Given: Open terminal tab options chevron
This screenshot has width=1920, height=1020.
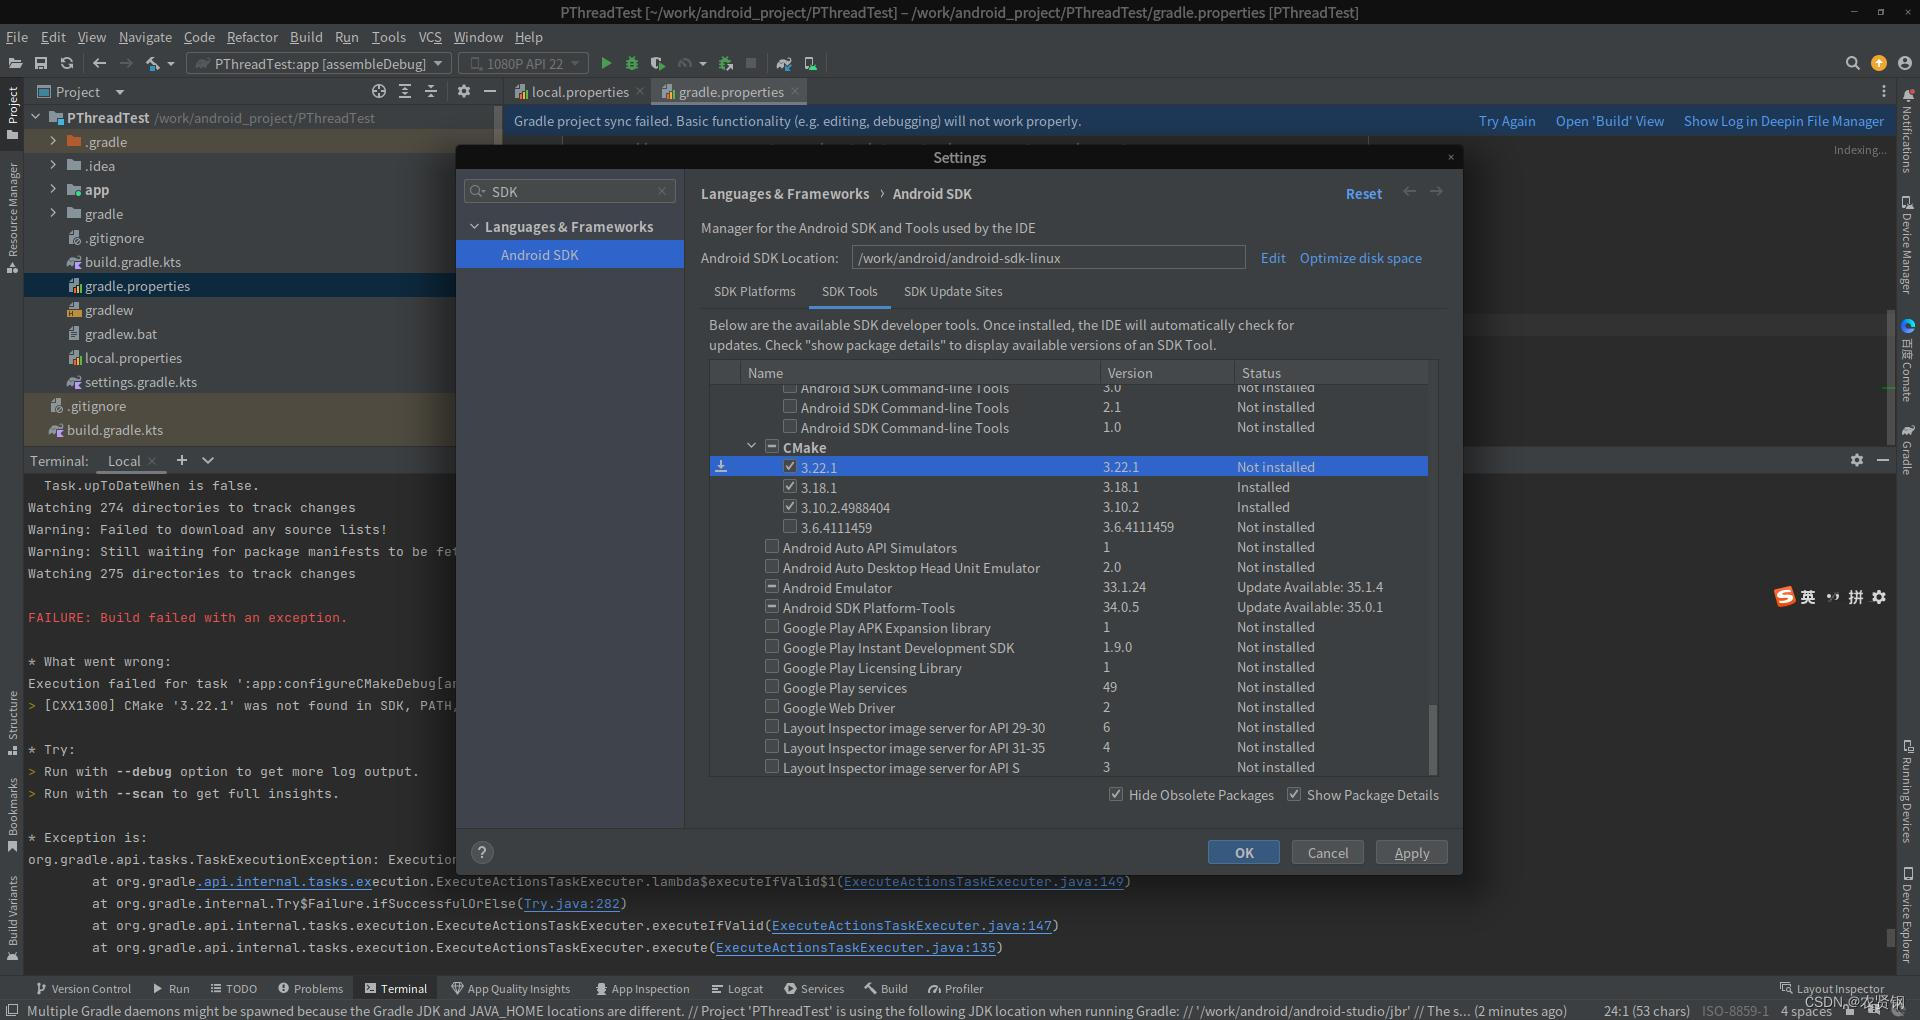Looking at the screenshot, I should click(208, 460).
